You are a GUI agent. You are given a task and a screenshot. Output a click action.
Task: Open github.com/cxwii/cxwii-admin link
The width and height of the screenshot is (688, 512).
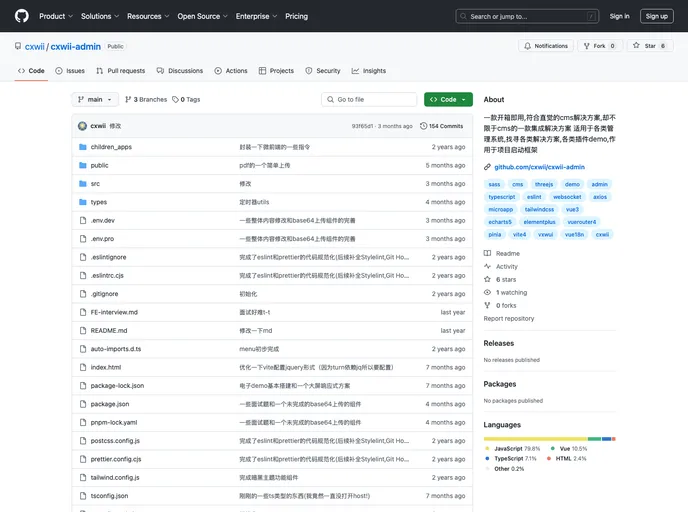(539, 167)
